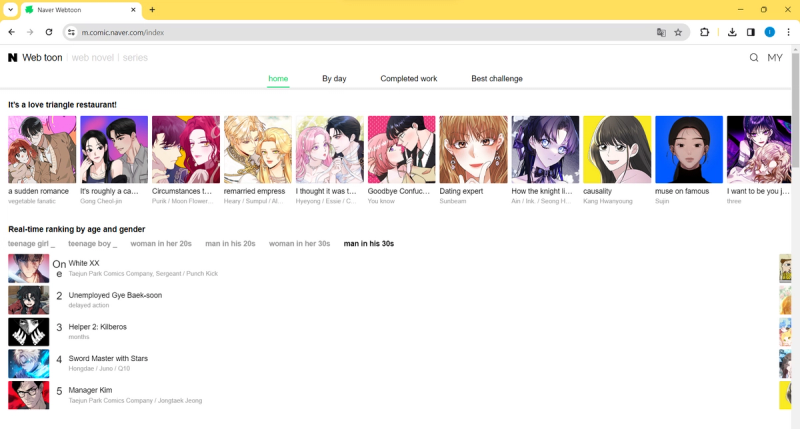Open the extensions puzzle icon
The height and width of the screenshot is (429, 800).
pyautogui.click(x=705, y=32)
